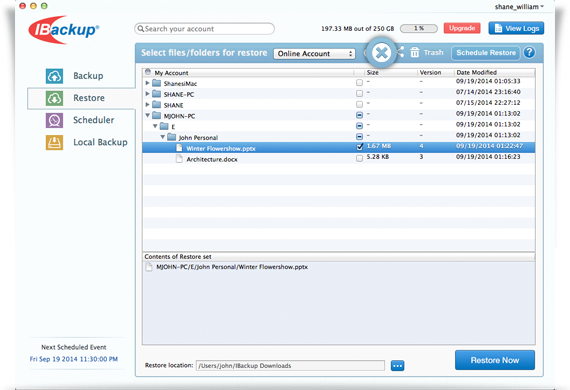Open the Trash label link
This screenshot has height=390, width=570.
pos(433,53)
